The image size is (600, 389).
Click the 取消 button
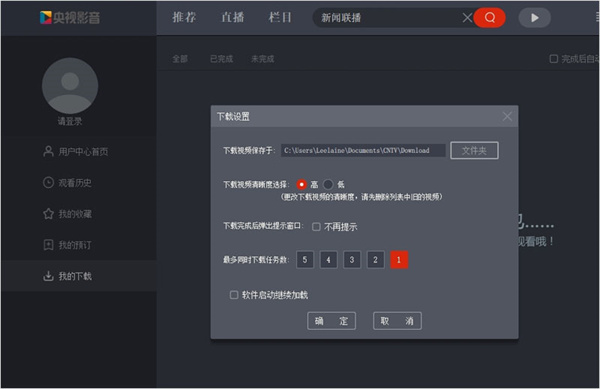click(397, 321)
